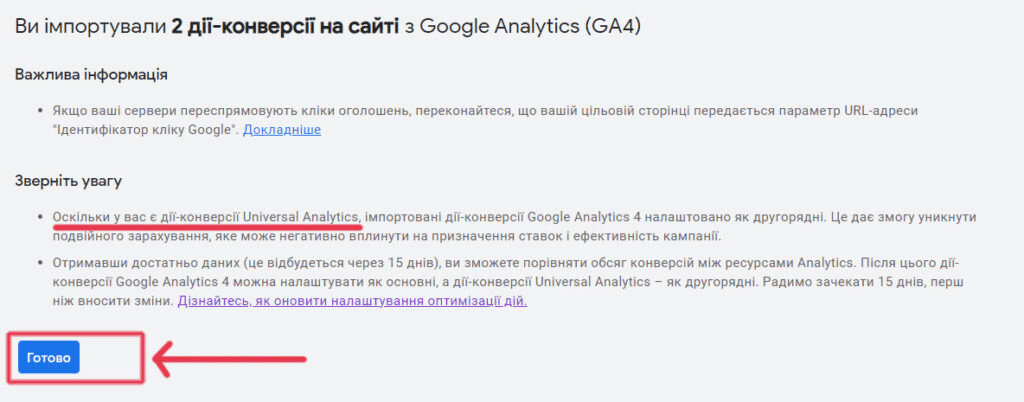Click the quoted Ідентифікатор кліку Google text
Viewport: 1024px width, 402px height.
pos(146,130)
